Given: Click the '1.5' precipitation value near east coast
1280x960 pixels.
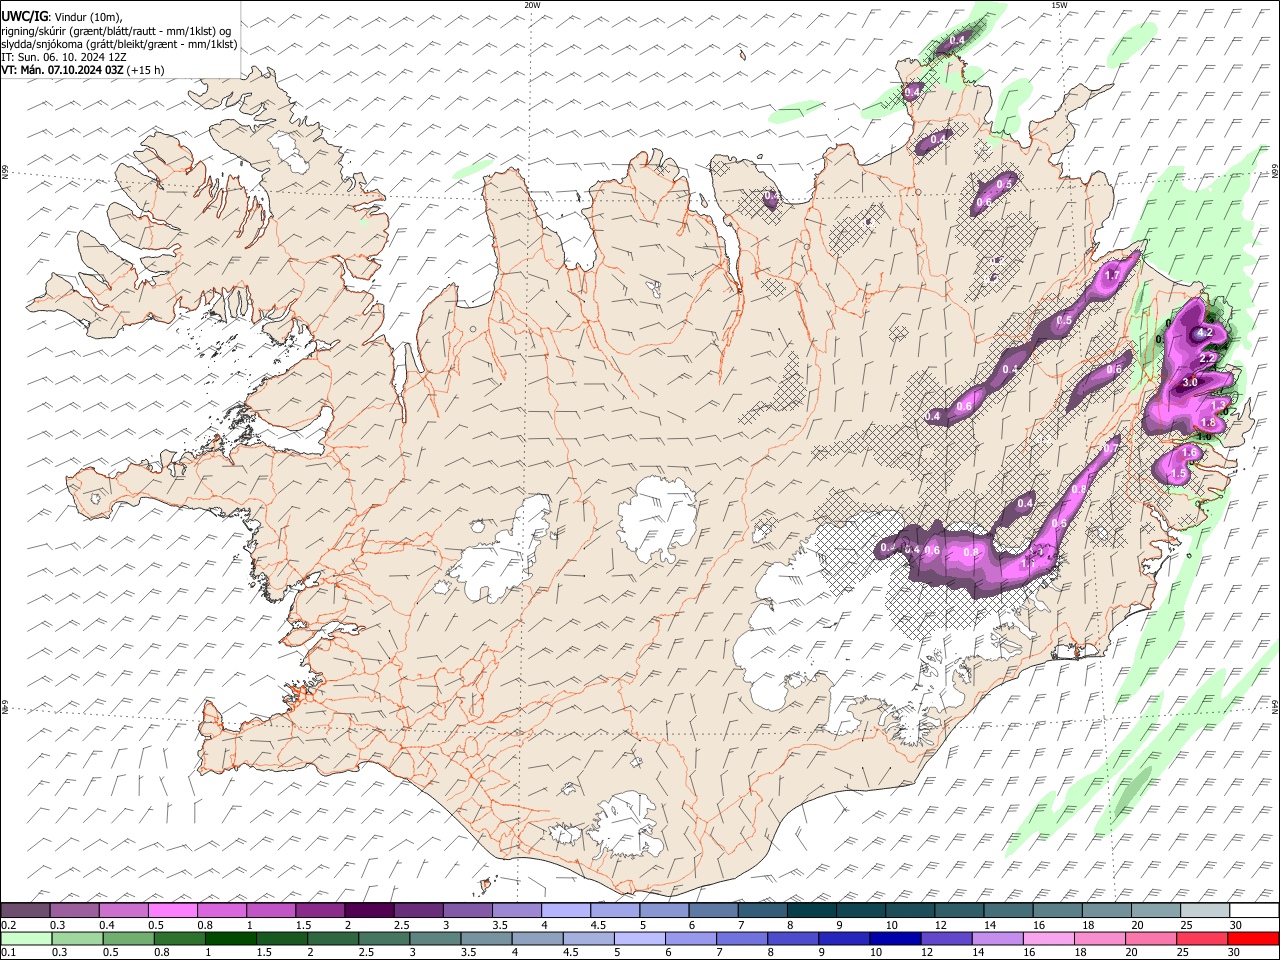Looking at the screenshot, I should 1178,474.
